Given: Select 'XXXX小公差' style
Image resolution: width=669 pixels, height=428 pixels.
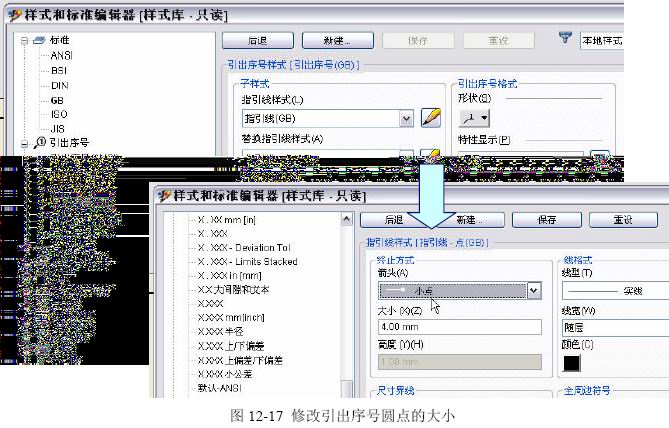Looking at the screenshot, I should point(224,374).
